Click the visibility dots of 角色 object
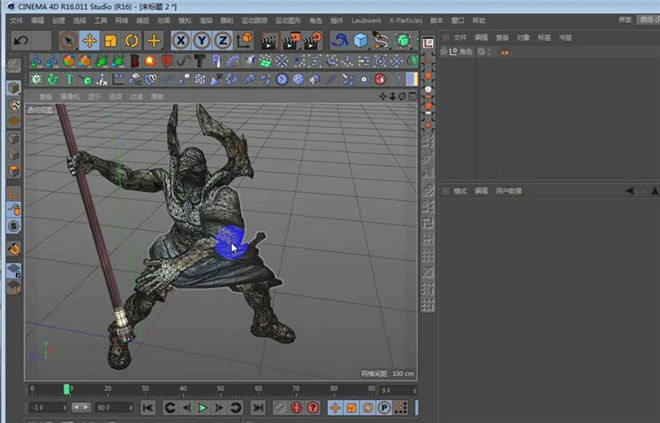 489,52
